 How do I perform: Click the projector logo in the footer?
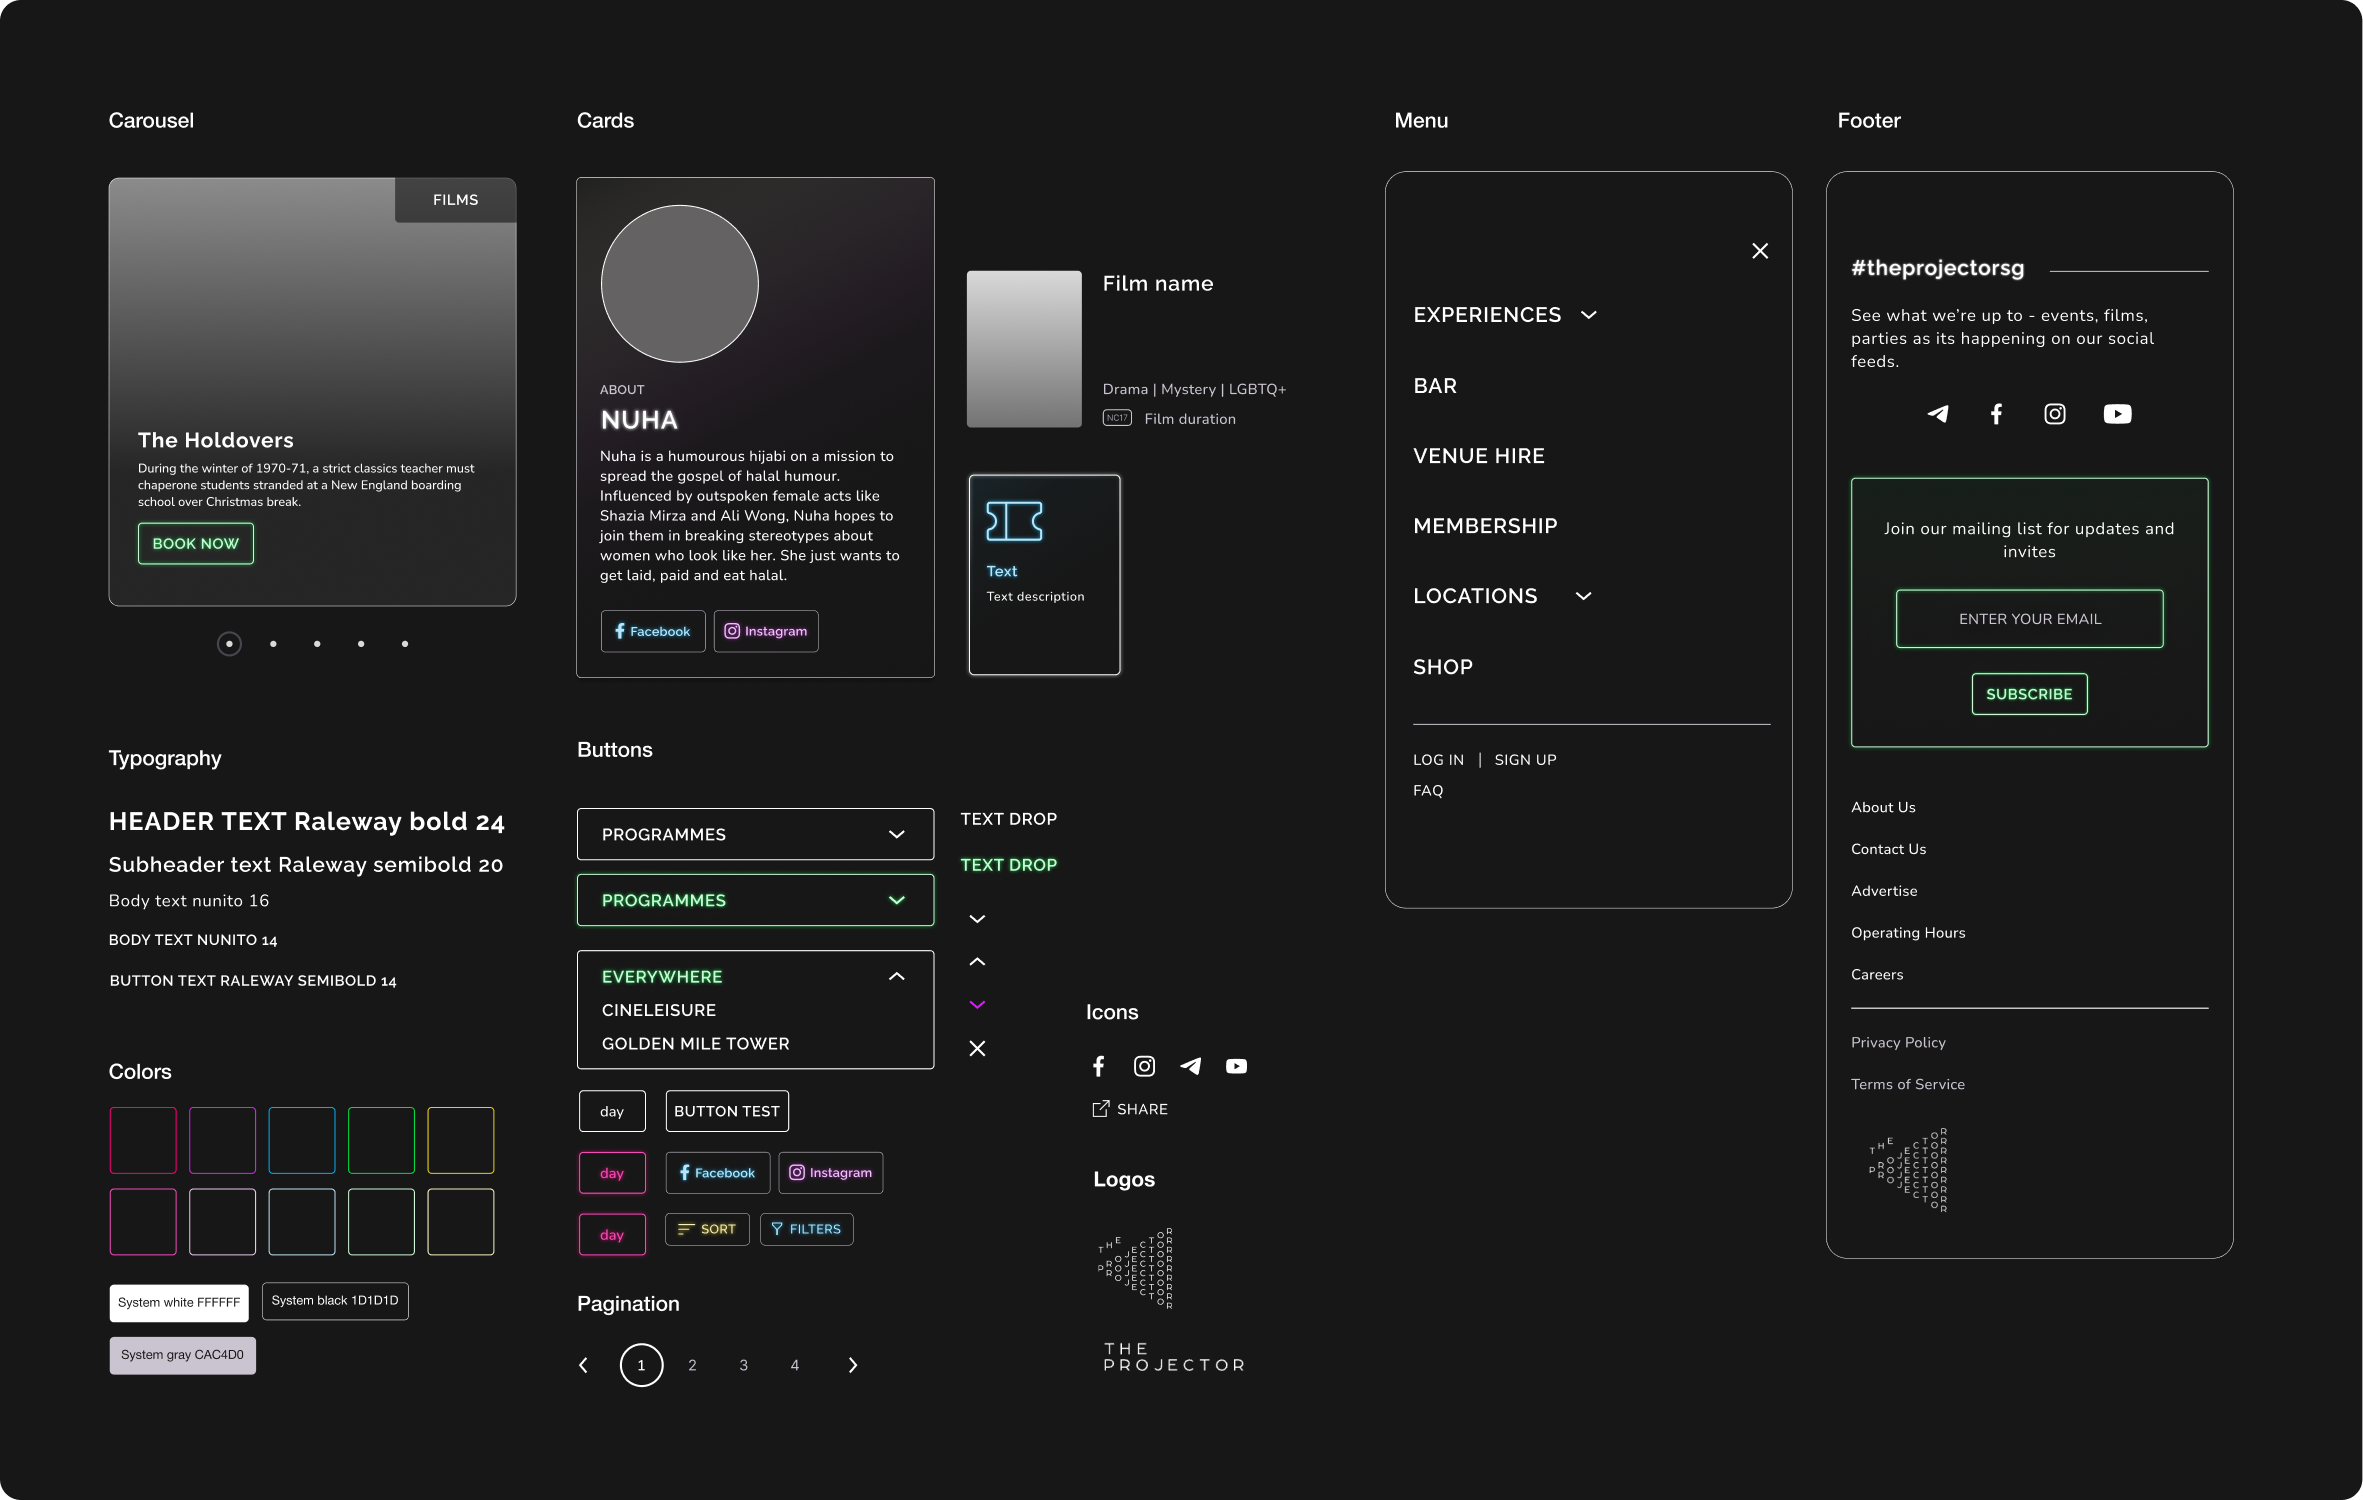pyautogui.click(x=1908, y=1170)
